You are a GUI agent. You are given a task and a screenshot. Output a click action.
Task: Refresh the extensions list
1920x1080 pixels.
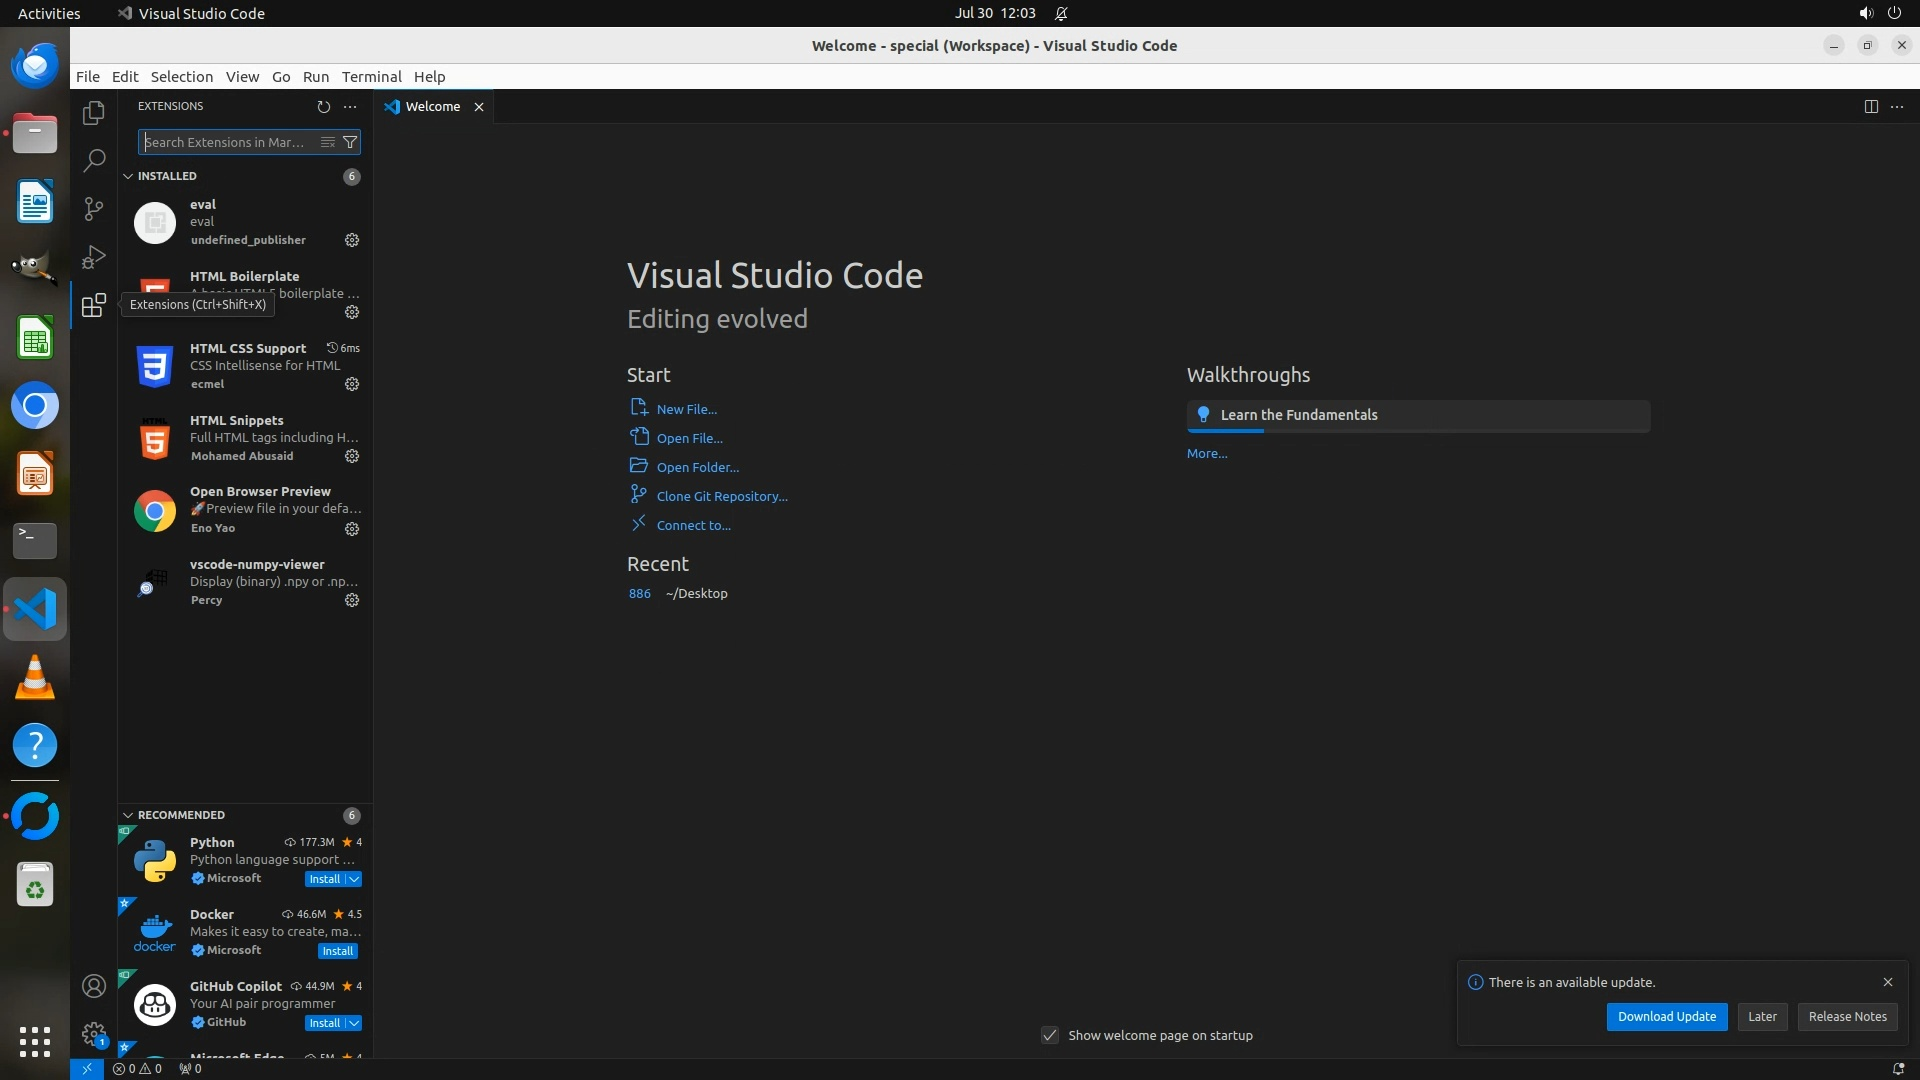(x=323, y=106)
